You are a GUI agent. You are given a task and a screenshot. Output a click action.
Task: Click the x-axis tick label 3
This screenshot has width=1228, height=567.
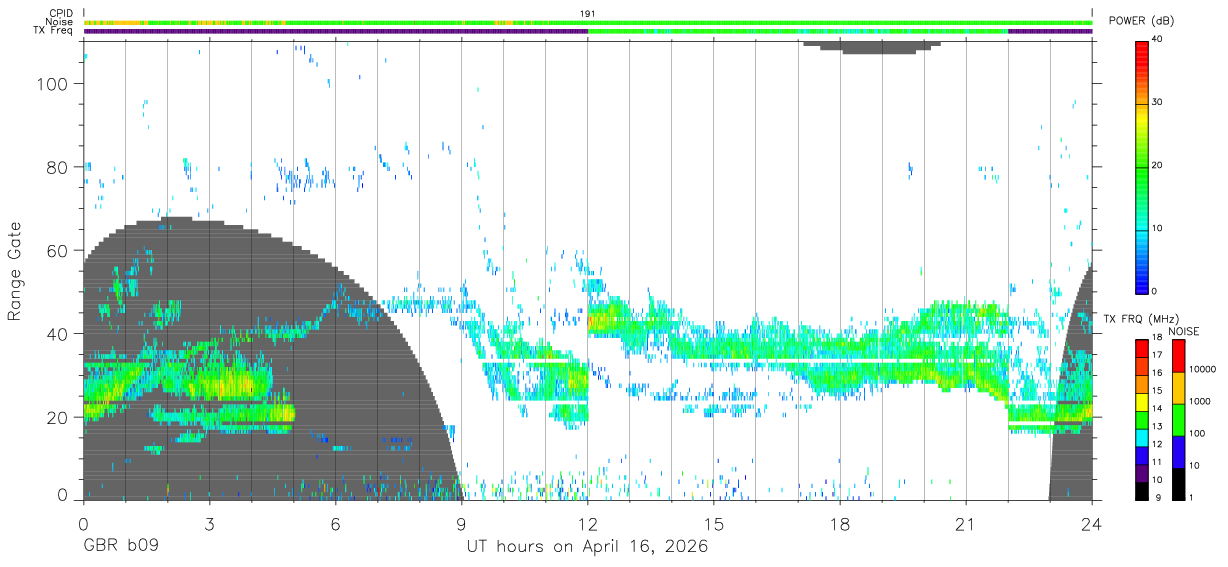[210, 524]
